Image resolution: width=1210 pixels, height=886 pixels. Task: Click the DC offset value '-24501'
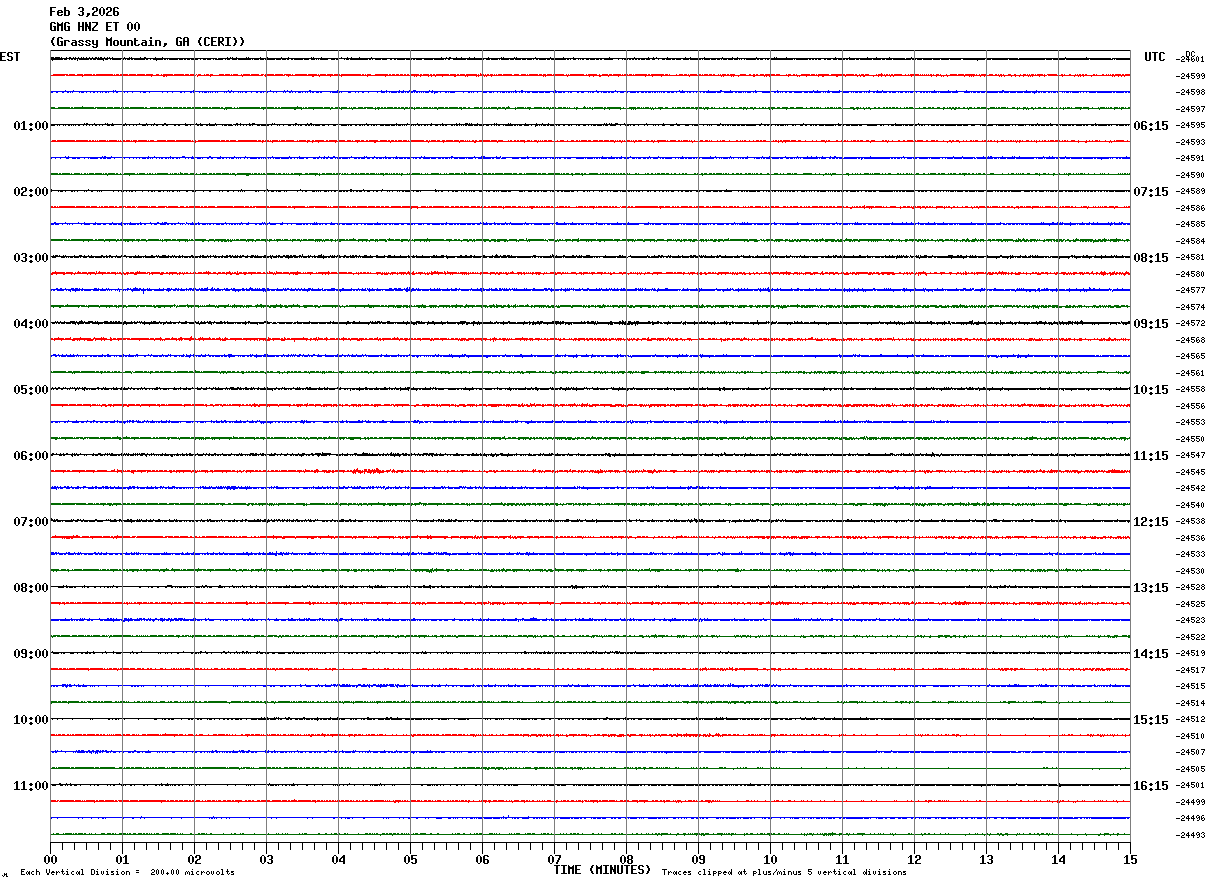point(1190,786)
